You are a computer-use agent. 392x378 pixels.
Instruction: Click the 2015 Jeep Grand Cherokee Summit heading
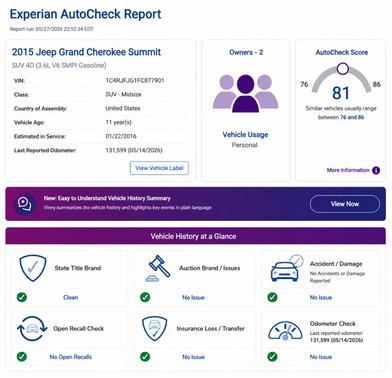(86, 52)
